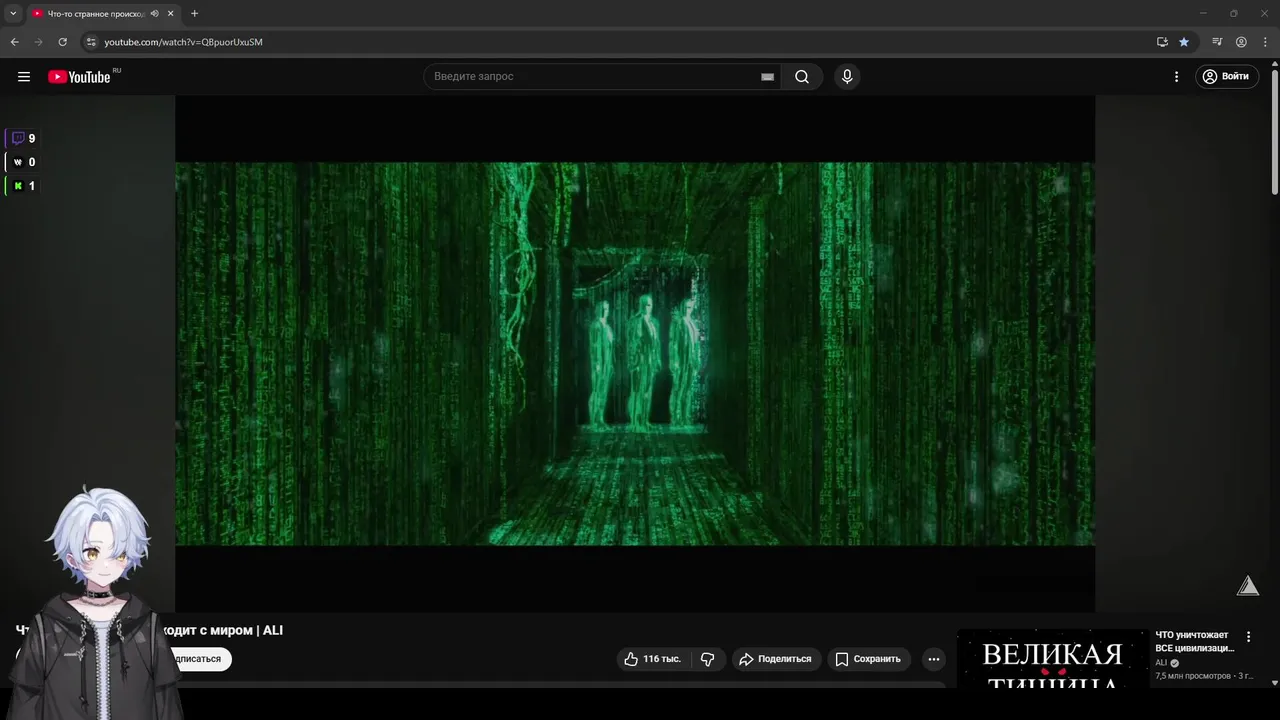Image resolution: width=1280 pixels, height=720 pixels.
Task: Select the youtube.com URL address bar
Action: click(x=183, y=42)
